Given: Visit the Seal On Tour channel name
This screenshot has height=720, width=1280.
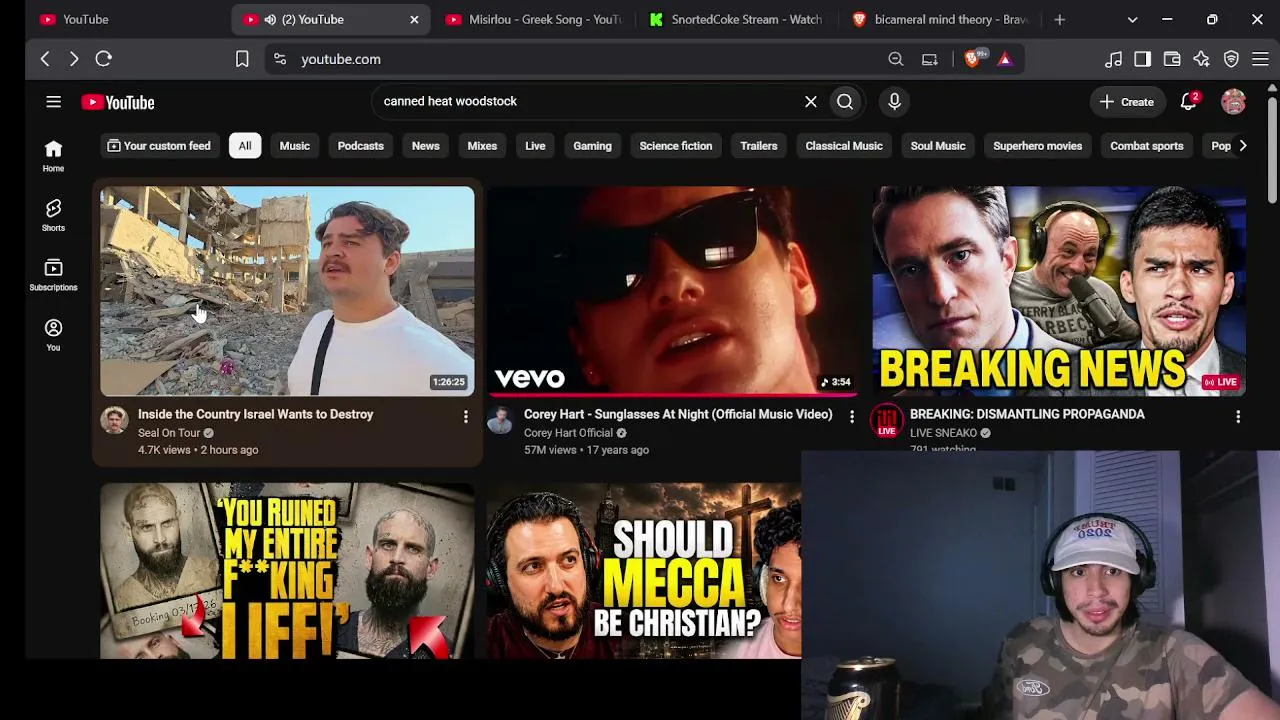Looking at the screenshot, I should 169,433.
